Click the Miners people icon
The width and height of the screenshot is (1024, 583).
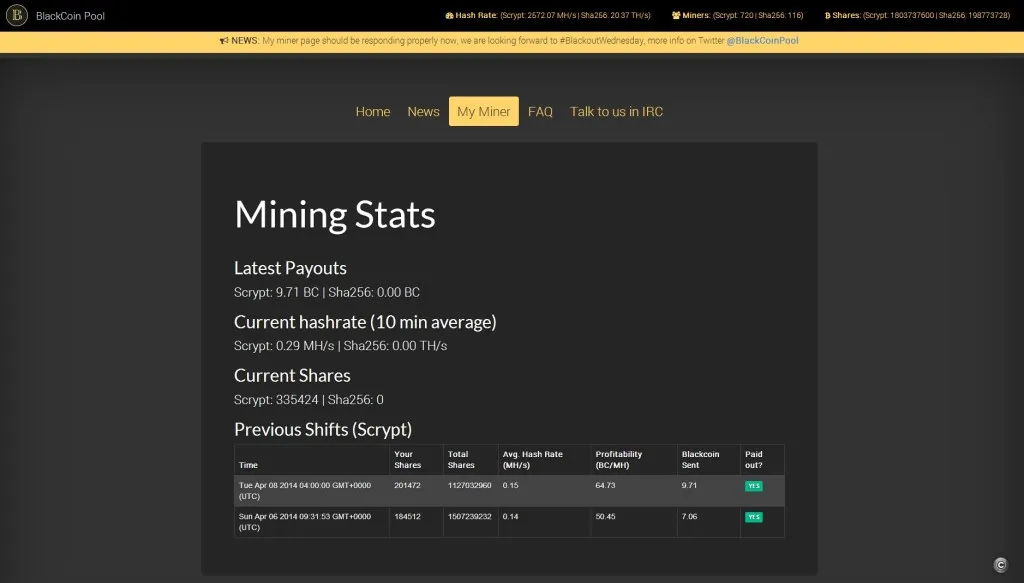click(676, 16)
